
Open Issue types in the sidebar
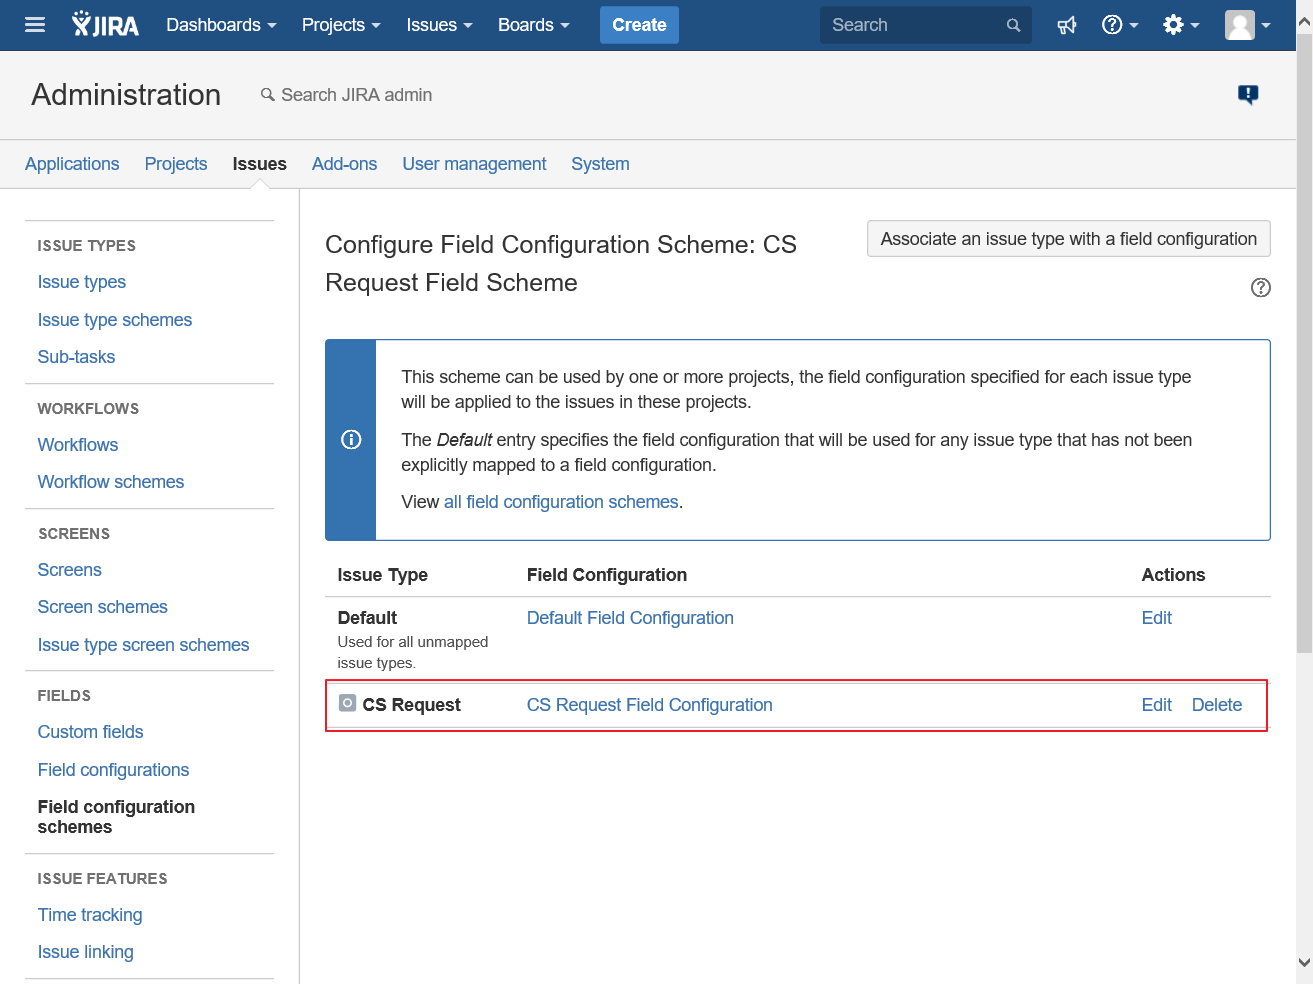[82, 282]
